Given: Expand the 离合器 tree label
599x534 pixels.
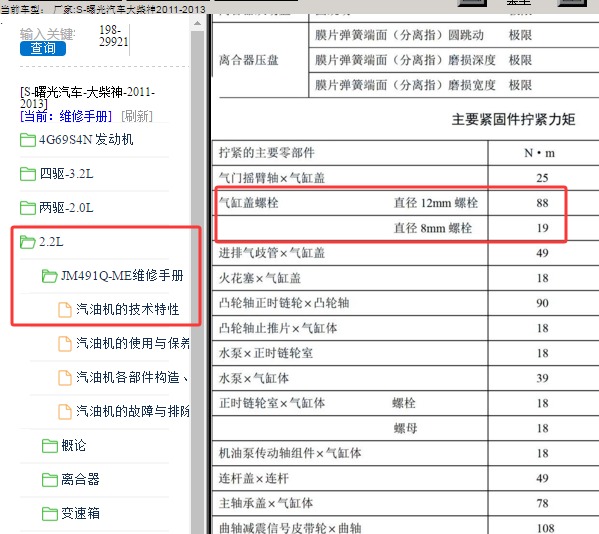Looking at the screenshot, I should click(x=80, y=480).
